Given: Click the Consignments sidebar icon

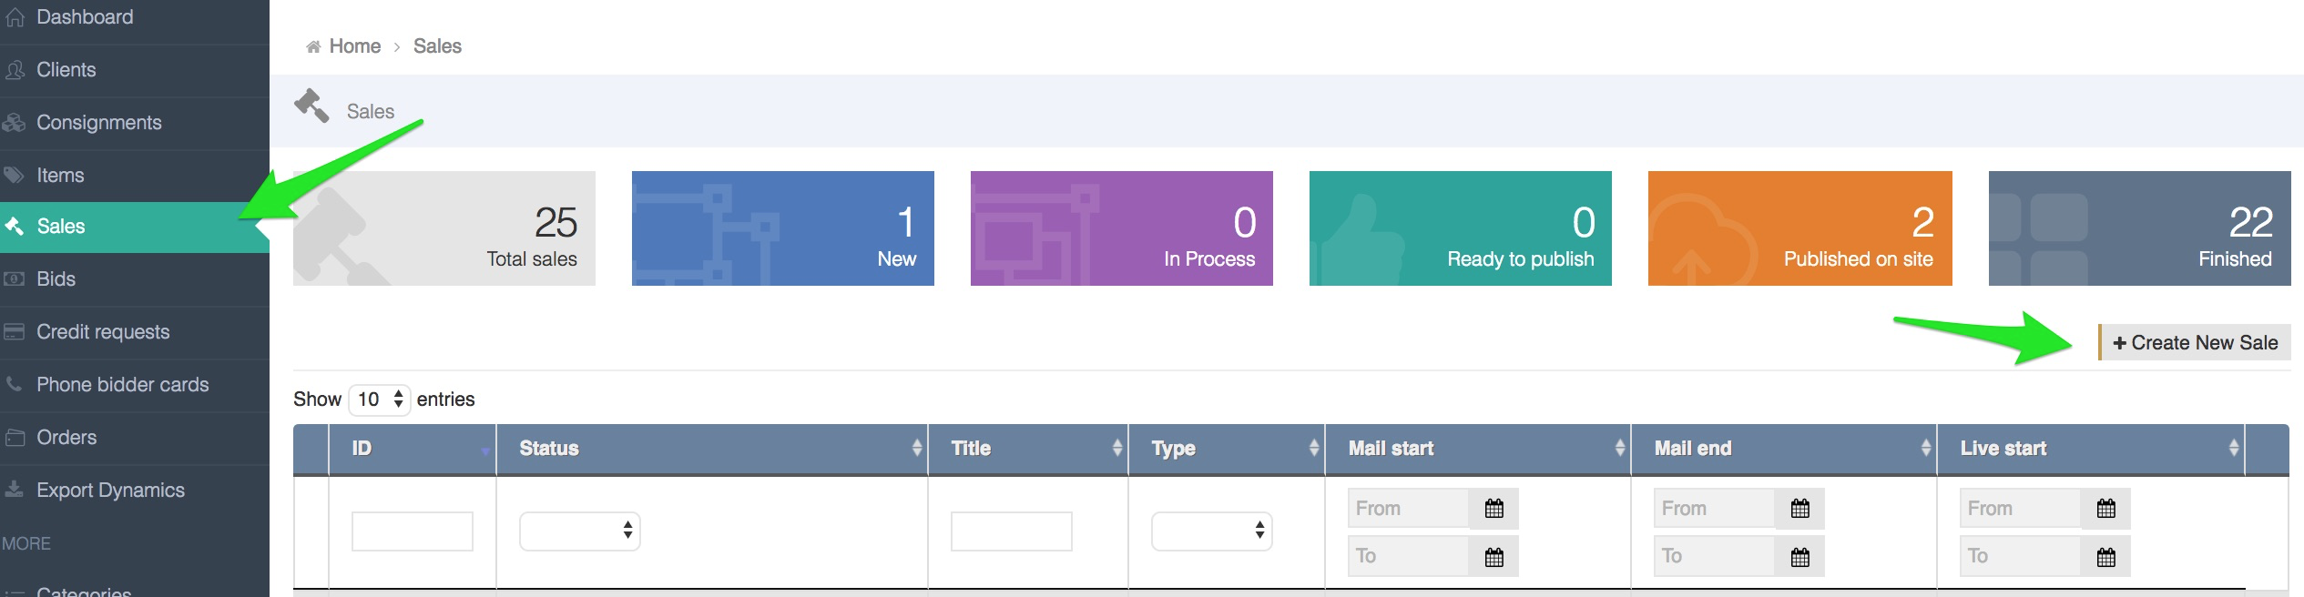Looking at the screenshot, I should 15,123.
